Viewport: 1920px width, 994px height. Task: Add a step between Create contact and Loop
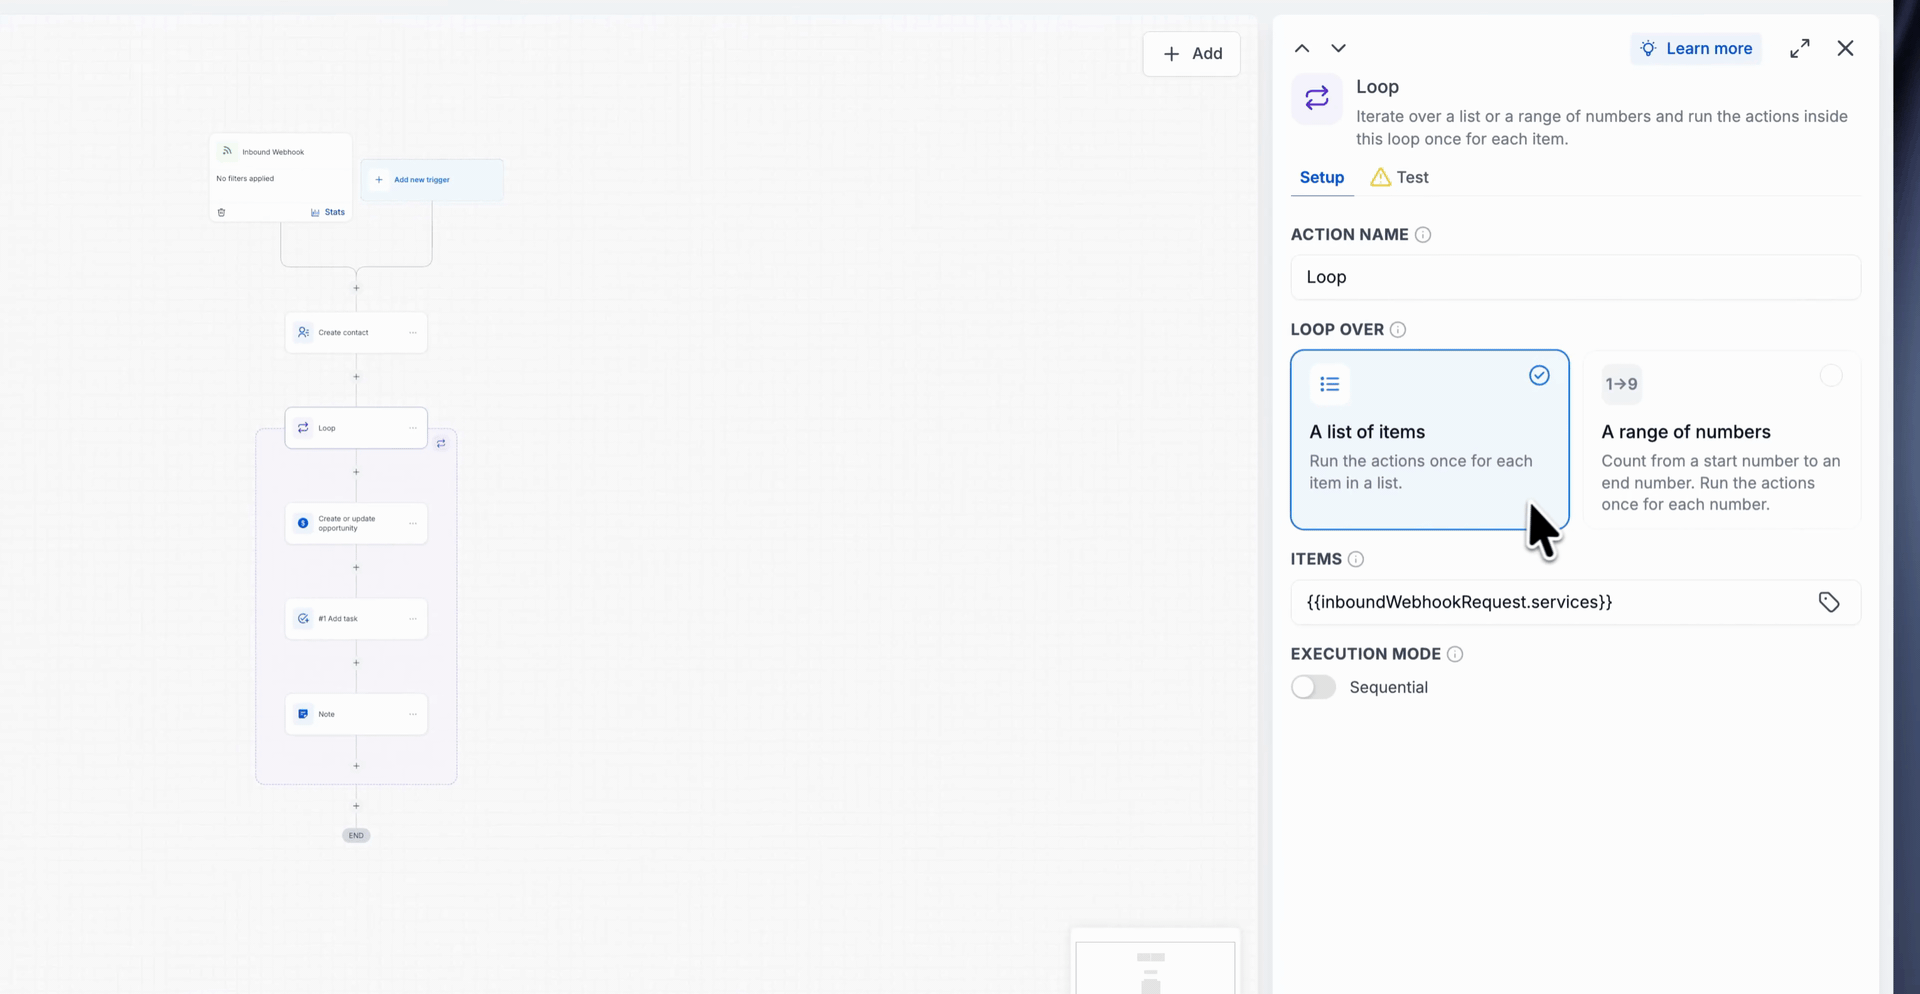pos(356,377)
